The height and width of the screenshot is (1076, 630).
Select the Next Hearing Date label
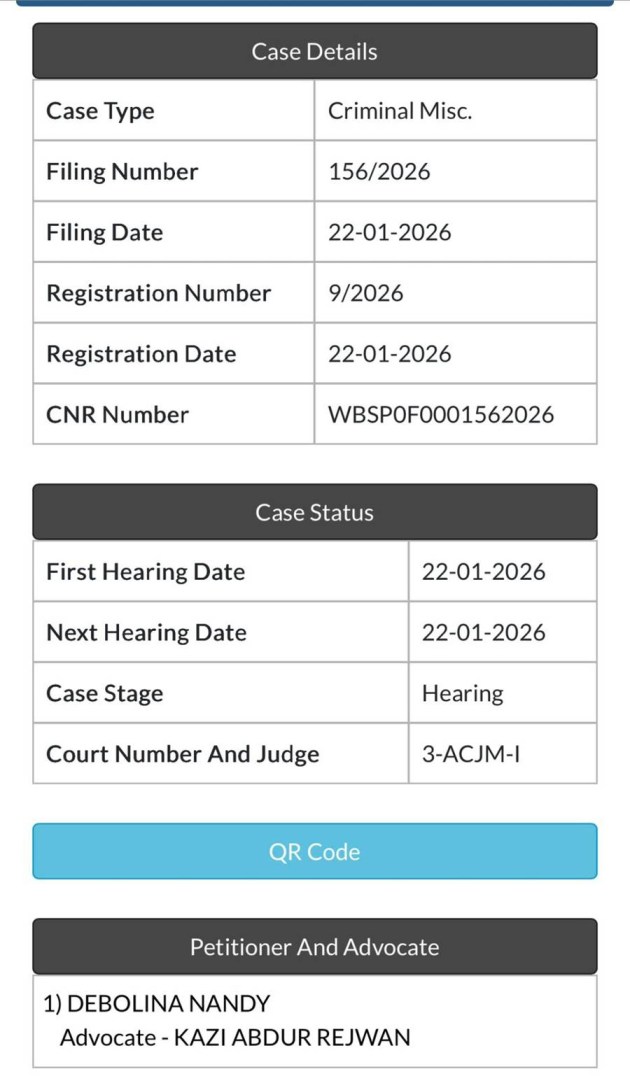coord(146,633)
